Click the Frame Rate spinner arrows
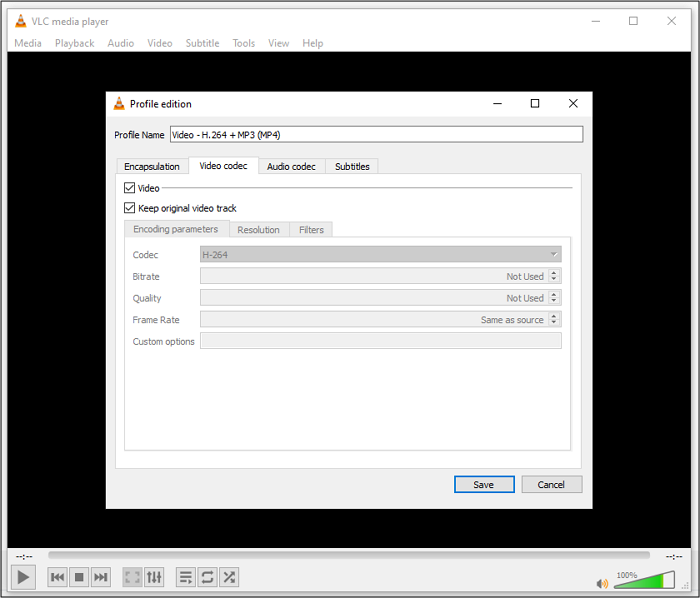Image resolution: width=700 pixels, height=598 pixels. point(554,320)
